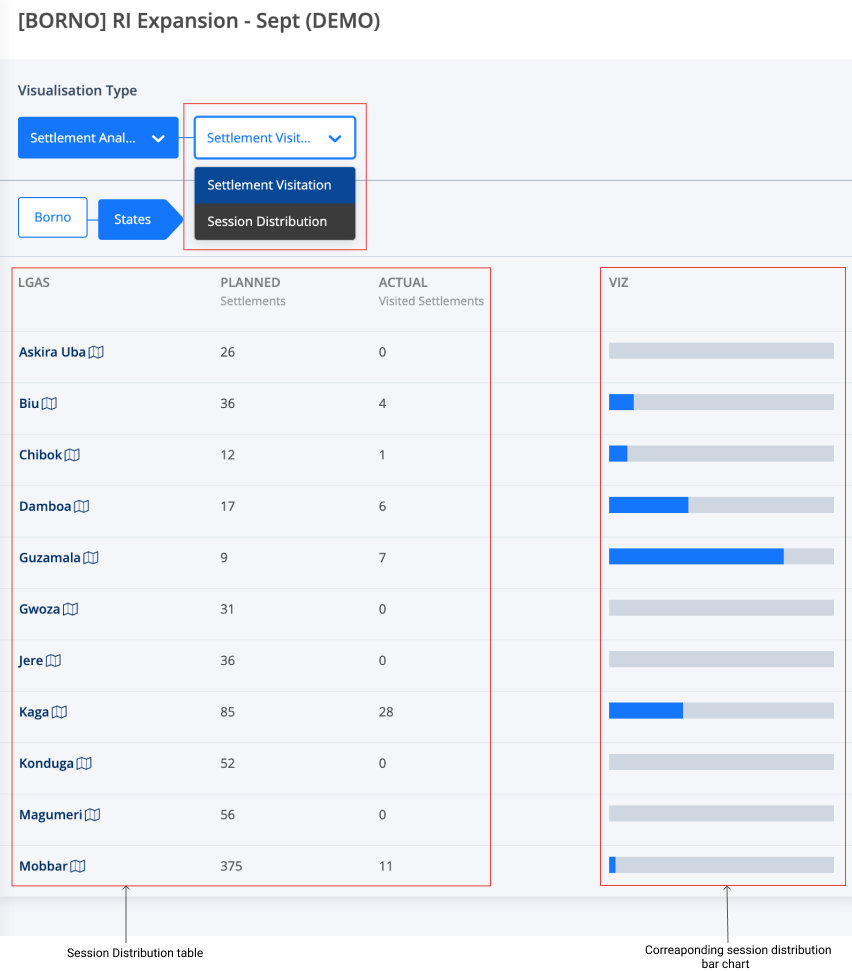The height and width of the screenshot is (971, 852).
Task: Open the map icon beside Kaga
Action: [59, 712]
